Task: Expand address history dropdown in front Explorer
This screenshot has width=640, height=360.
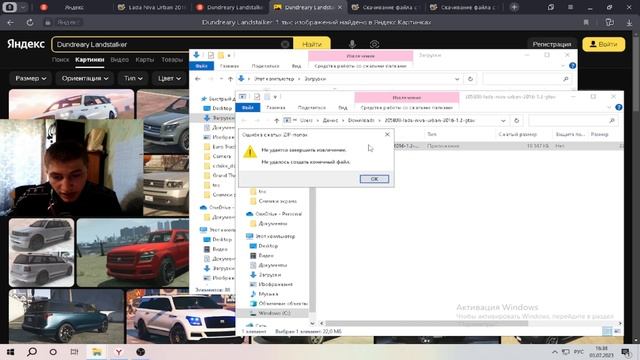Action: [503, 120]
